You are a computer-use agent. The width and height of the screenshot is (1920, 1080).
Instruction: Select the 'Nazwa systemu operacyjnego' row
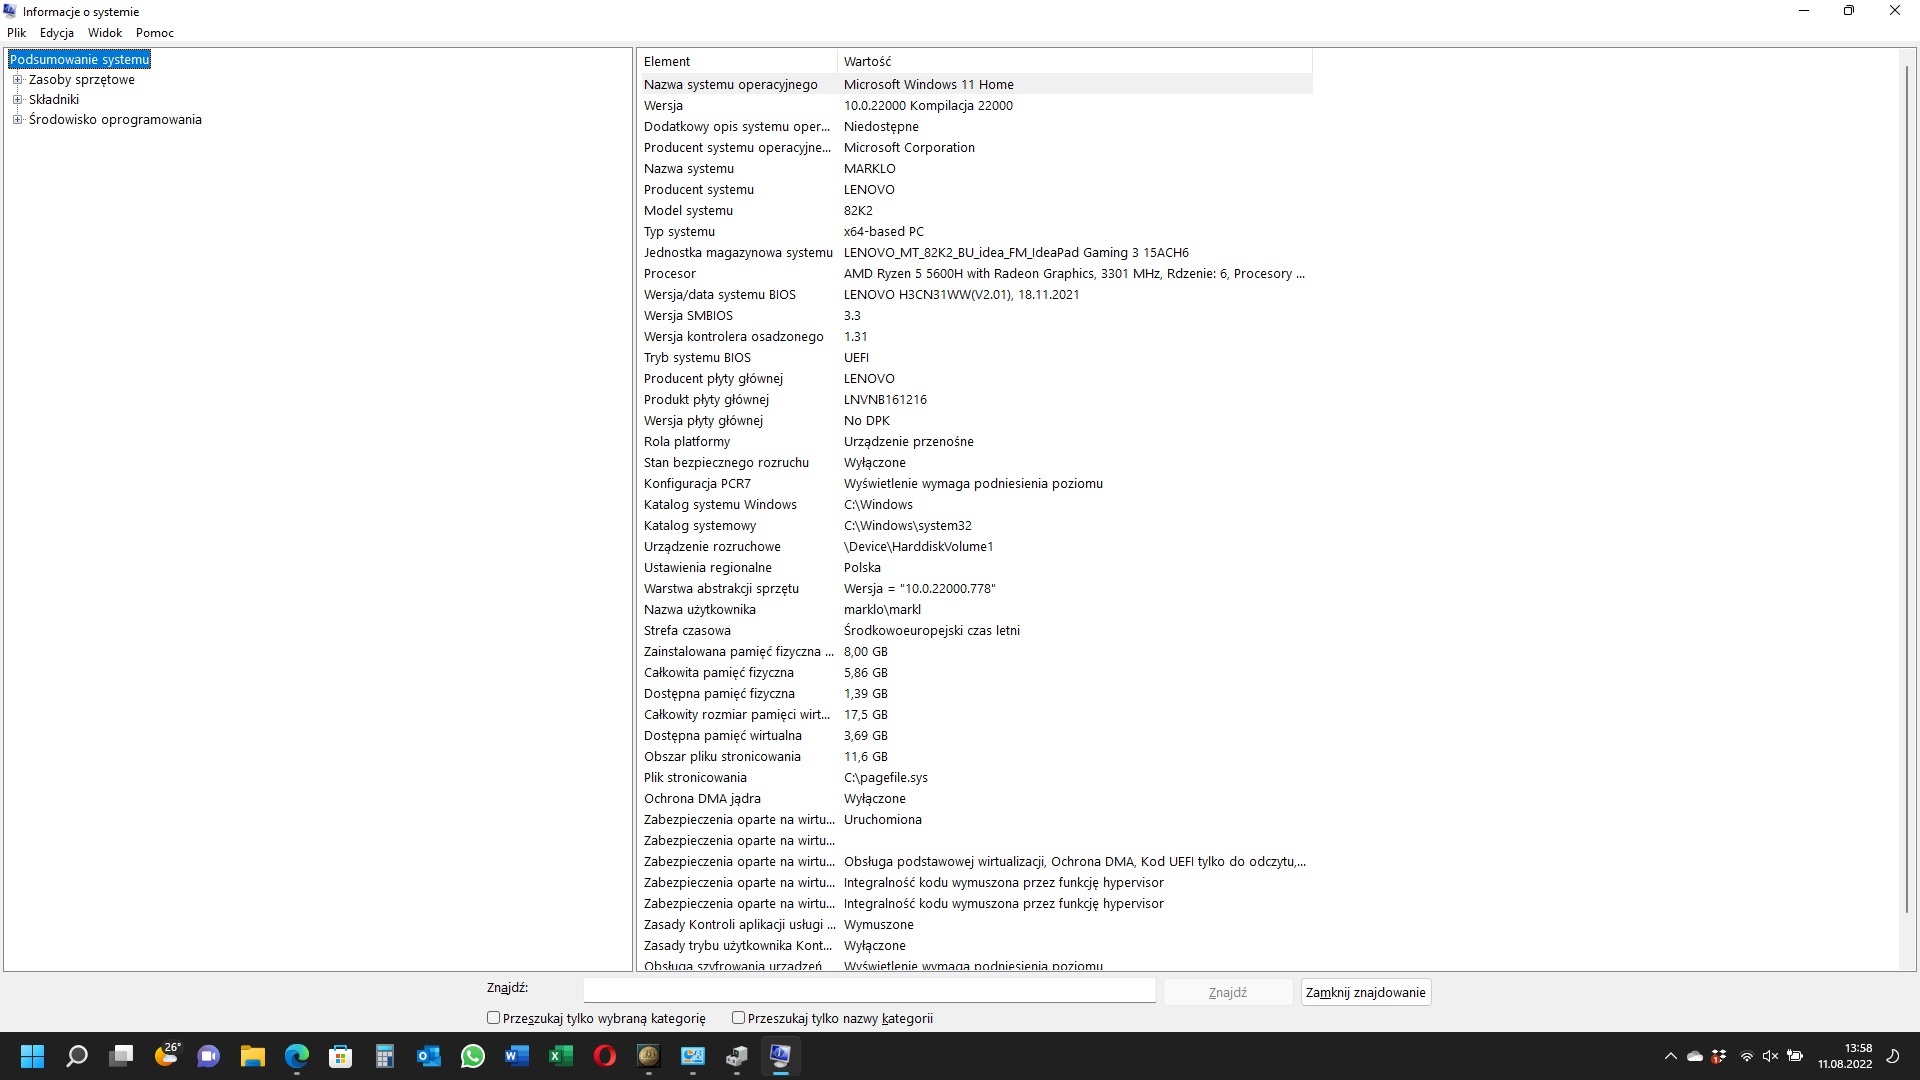(x=975, y=85)
